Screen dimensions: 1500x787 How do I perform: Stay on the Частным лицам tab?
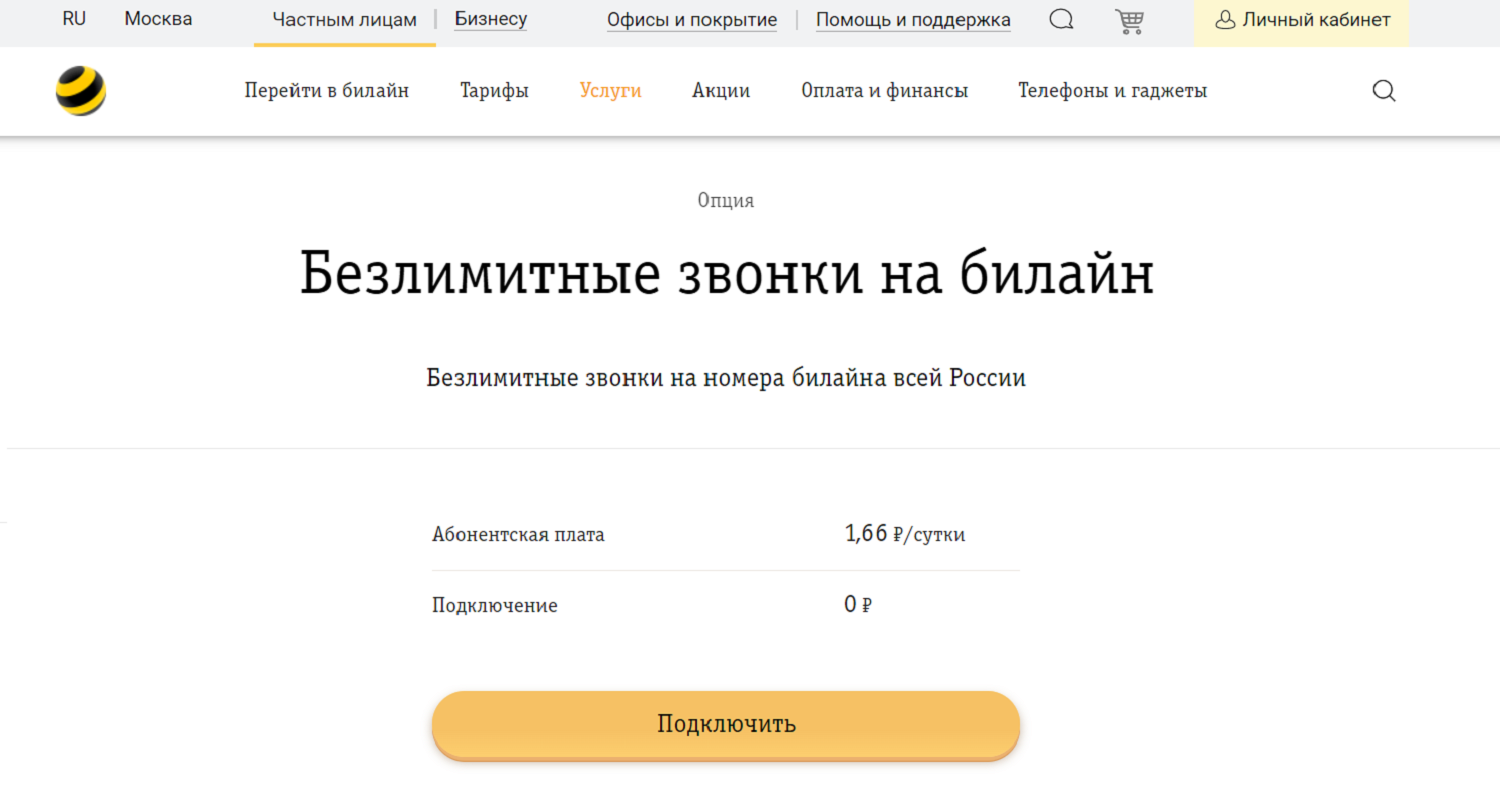pos(344,18)
